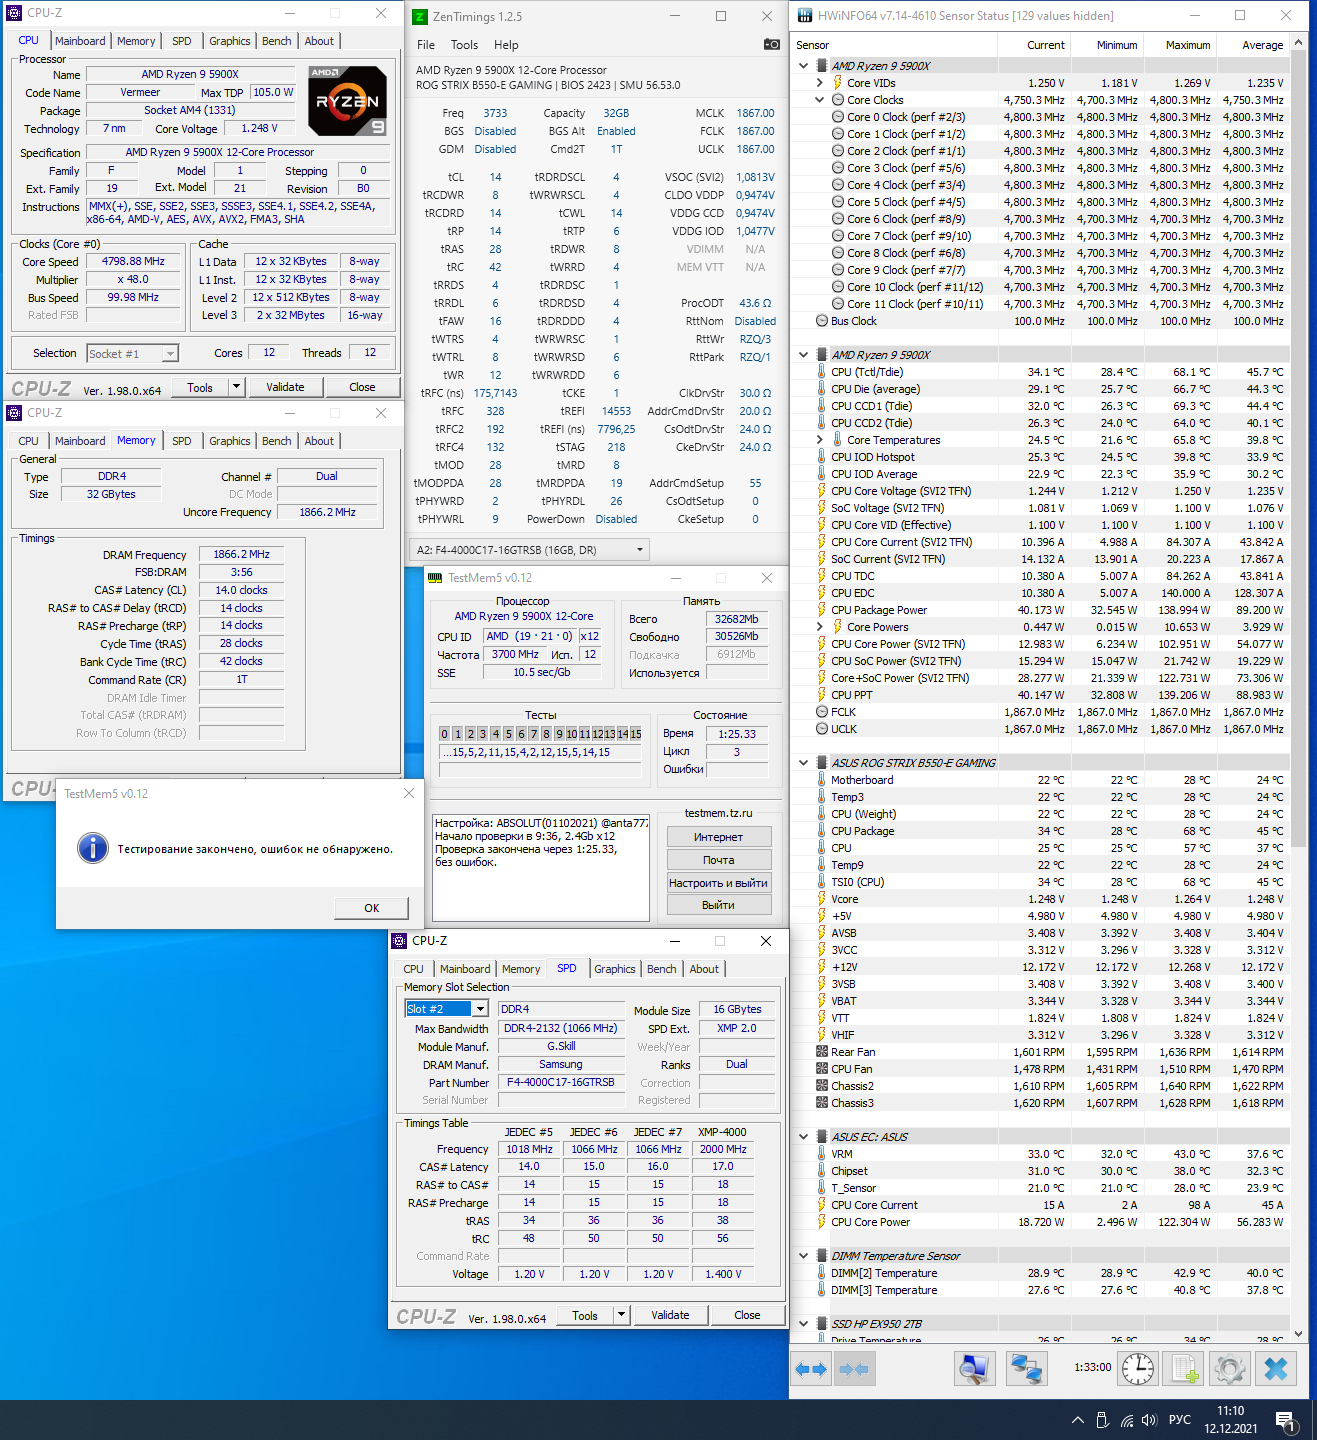Open HWiNFO monitor with magnifier icon
The width and height of the screenshot is (1317, 1440).
click(x=974, y=1369)
